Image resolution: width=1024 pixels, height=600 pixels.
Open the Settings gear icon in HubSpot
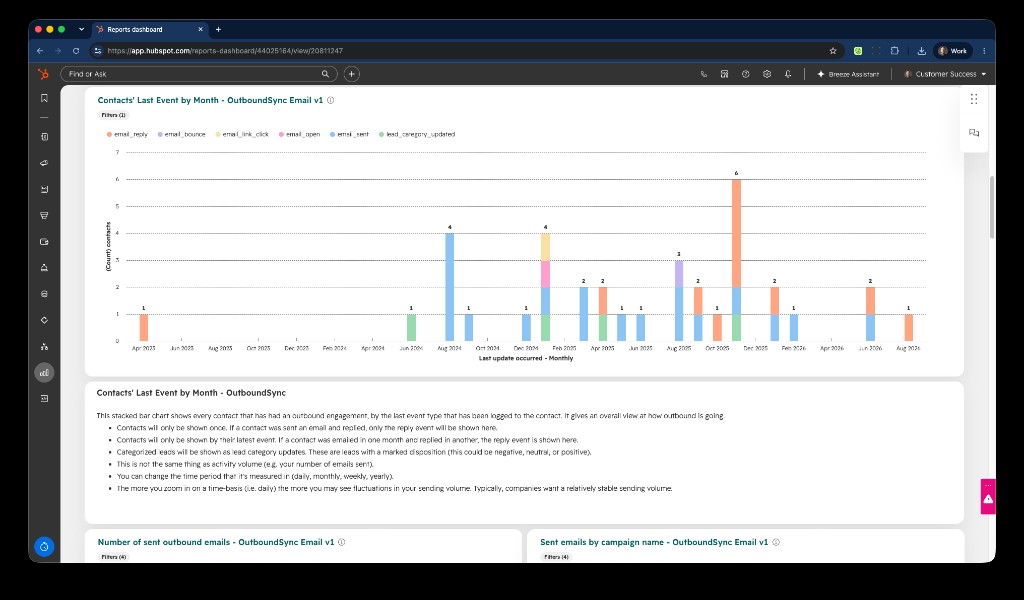767,74
